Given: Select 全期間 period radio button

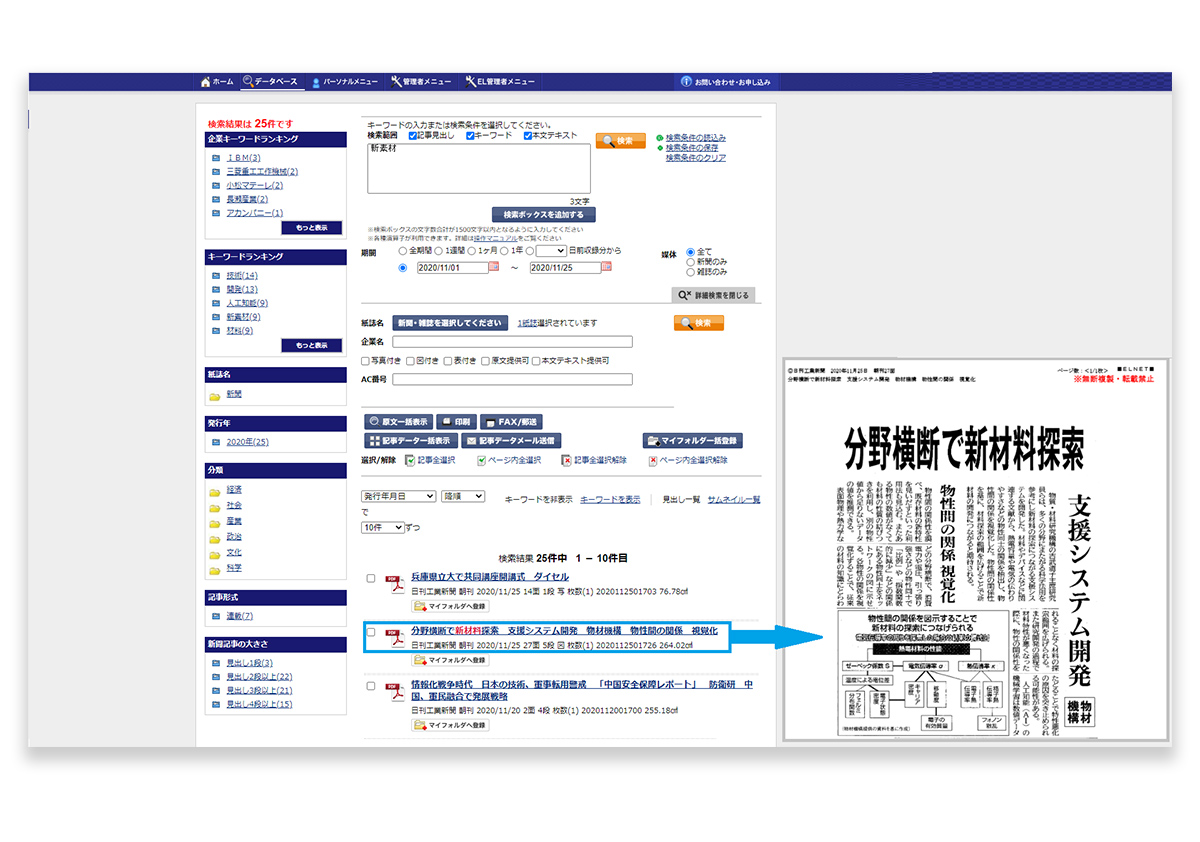Looking at the screenshot, I should [x=403, y=252].
